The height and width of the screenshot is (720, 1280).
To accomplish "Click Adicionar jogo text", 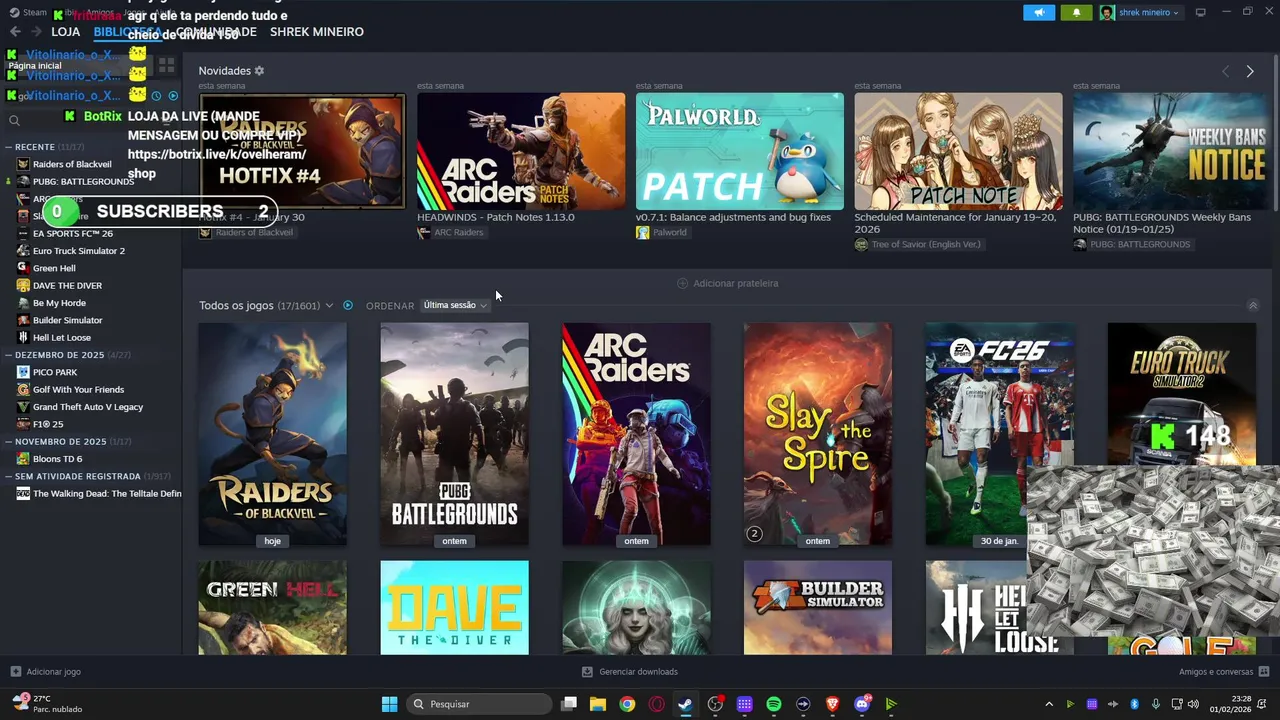I will 53,672.
